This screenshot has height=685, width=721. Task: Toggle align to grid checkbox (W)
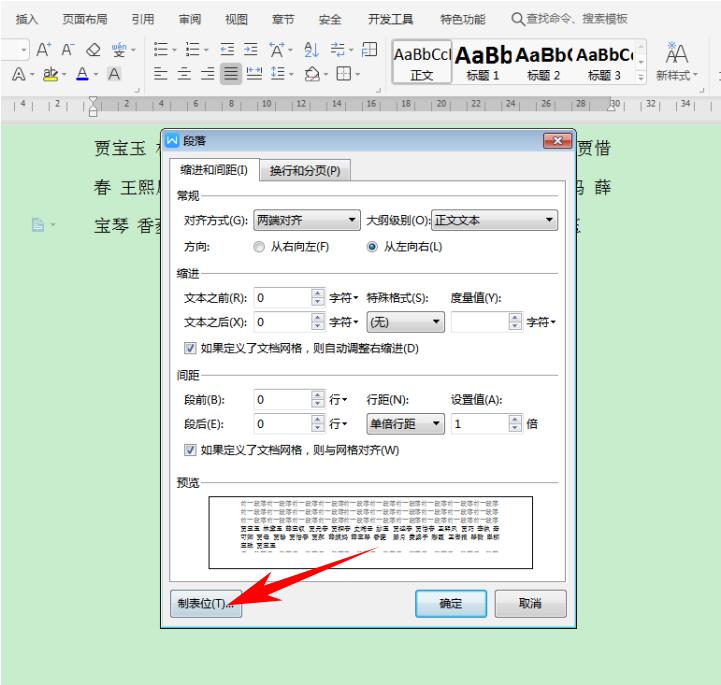(190, 450)
